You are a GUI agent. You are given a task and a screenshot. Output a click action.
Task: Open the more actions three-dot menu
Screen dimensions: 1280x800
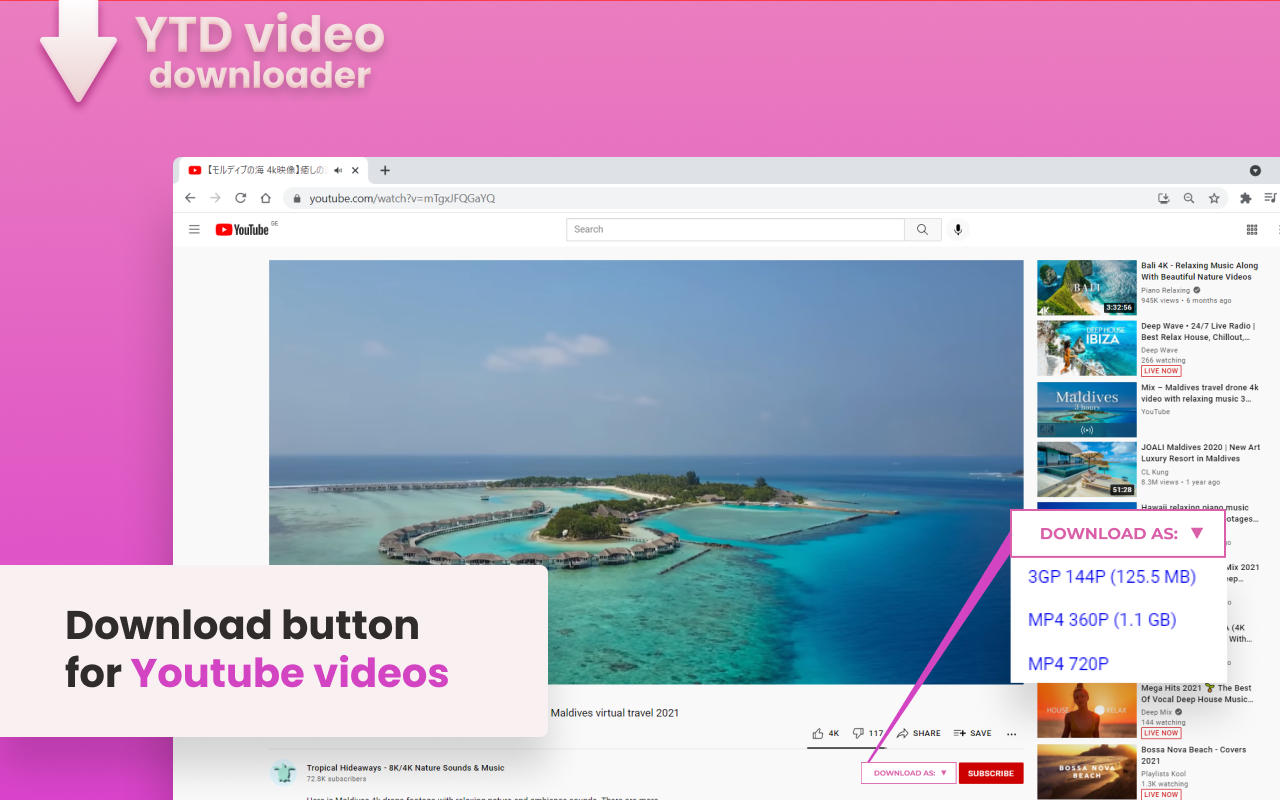(1012, 733)
